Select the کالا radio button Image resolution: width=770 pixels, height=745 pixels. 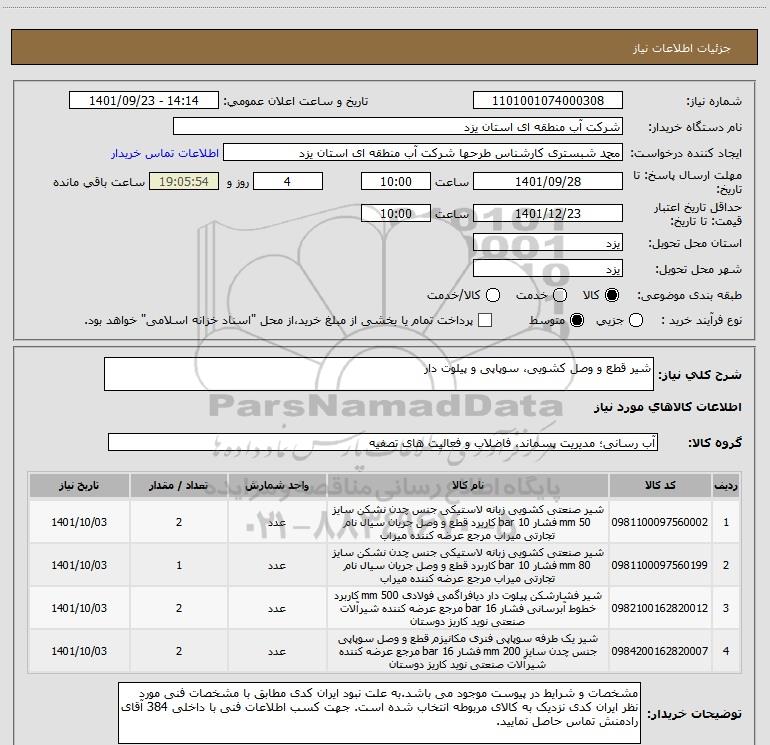[612, 295]
